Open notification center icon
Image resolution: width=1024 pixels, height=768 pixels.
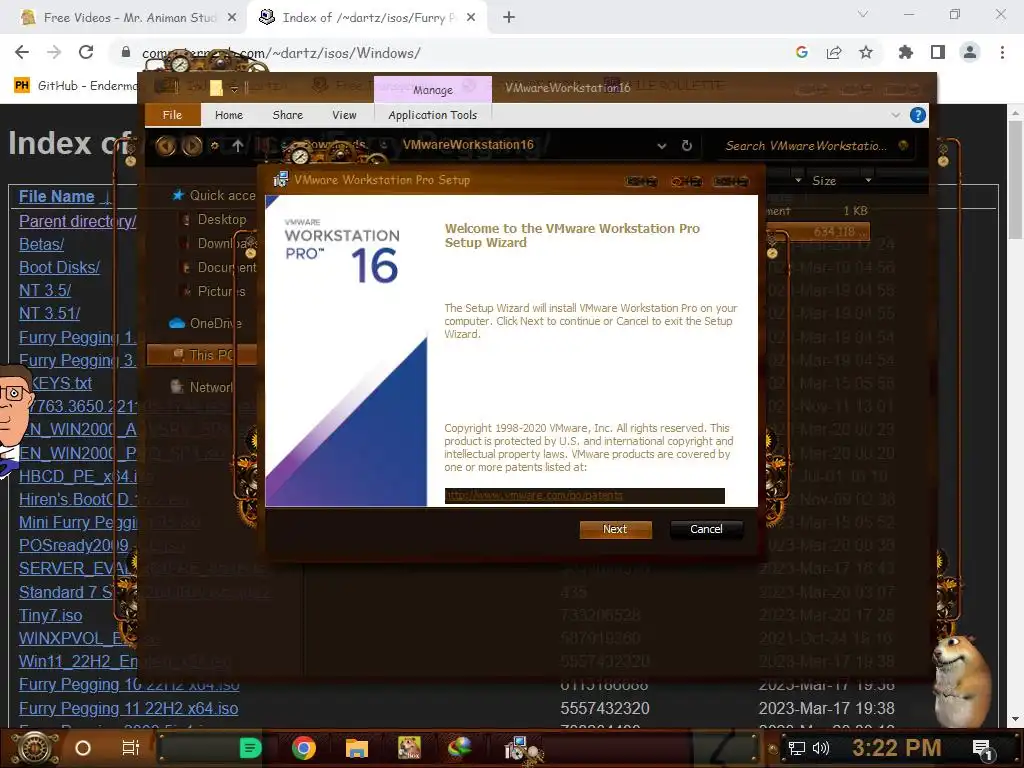tap(982, 748)
